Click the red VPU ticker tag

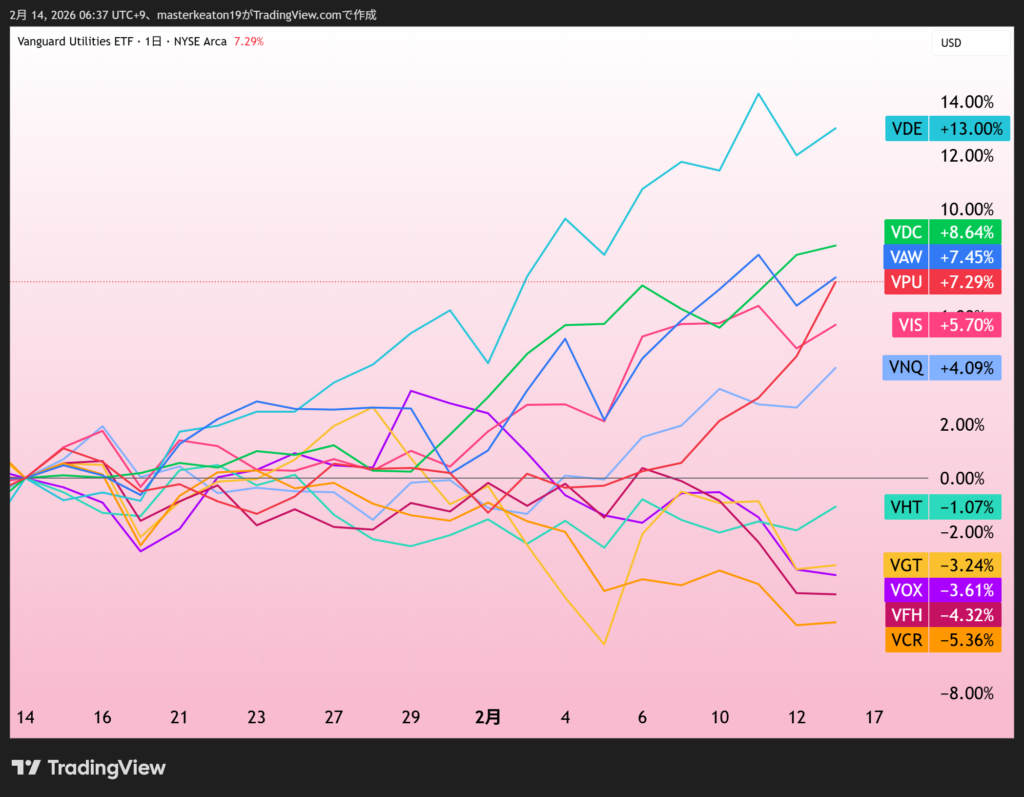tap(906, 282)
